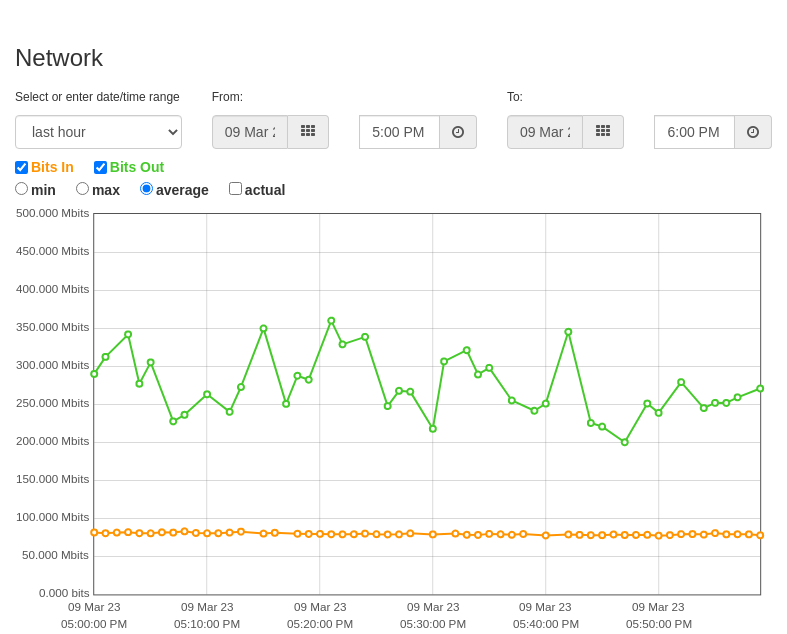Open the To time clock picker icon
787x634 pixels.
753,132
